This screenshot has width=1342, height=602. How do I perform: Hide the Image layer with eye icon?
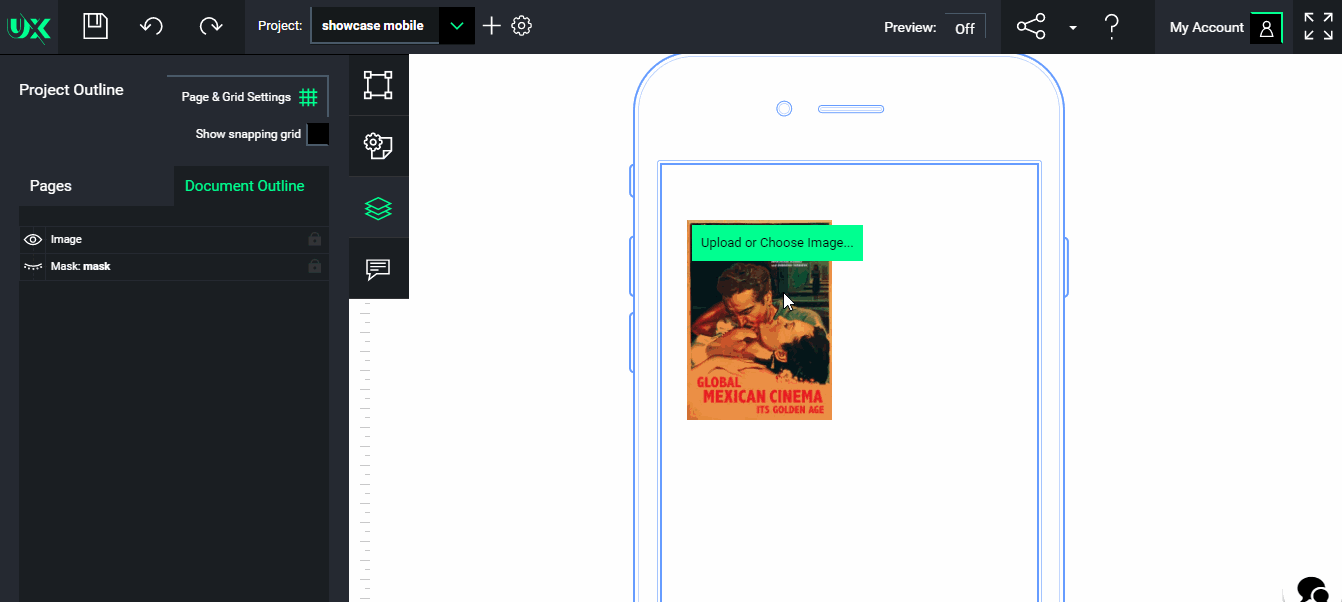pyautogui.click(x=33, y=240)
